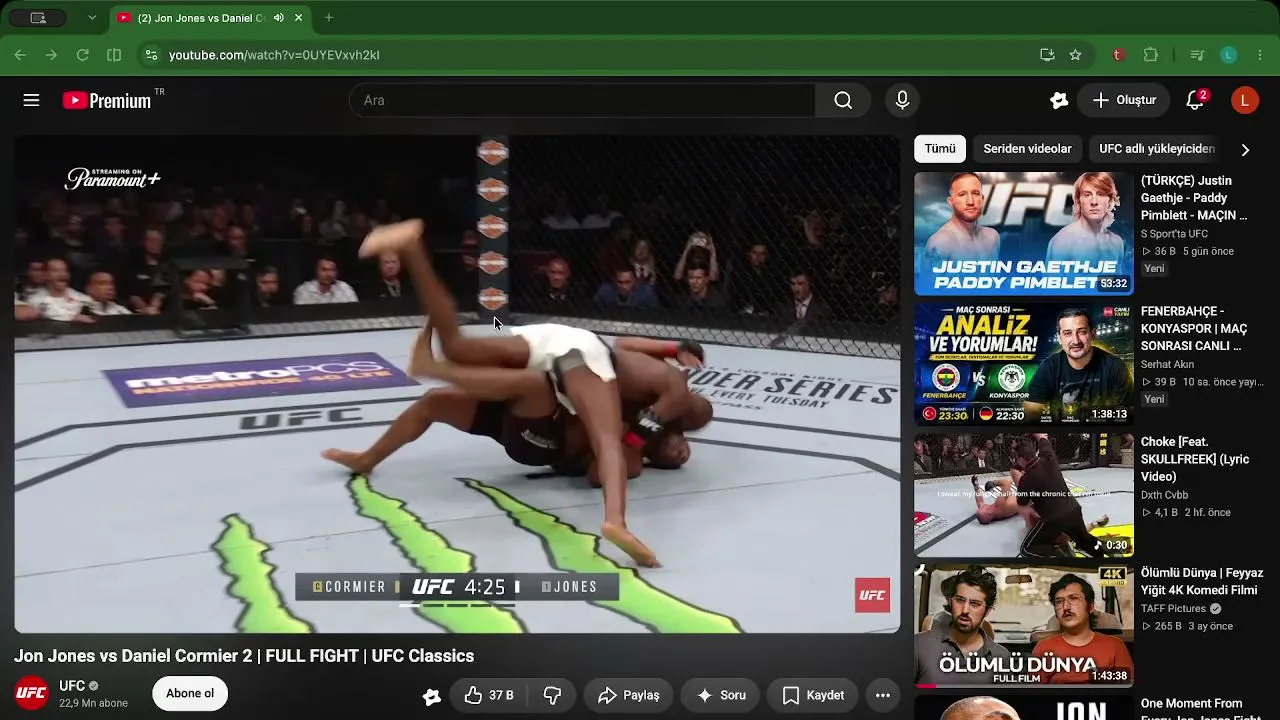Select the UFC adlı yükleyiciden chip
1280x720 pixels.
coord(1157,149)
